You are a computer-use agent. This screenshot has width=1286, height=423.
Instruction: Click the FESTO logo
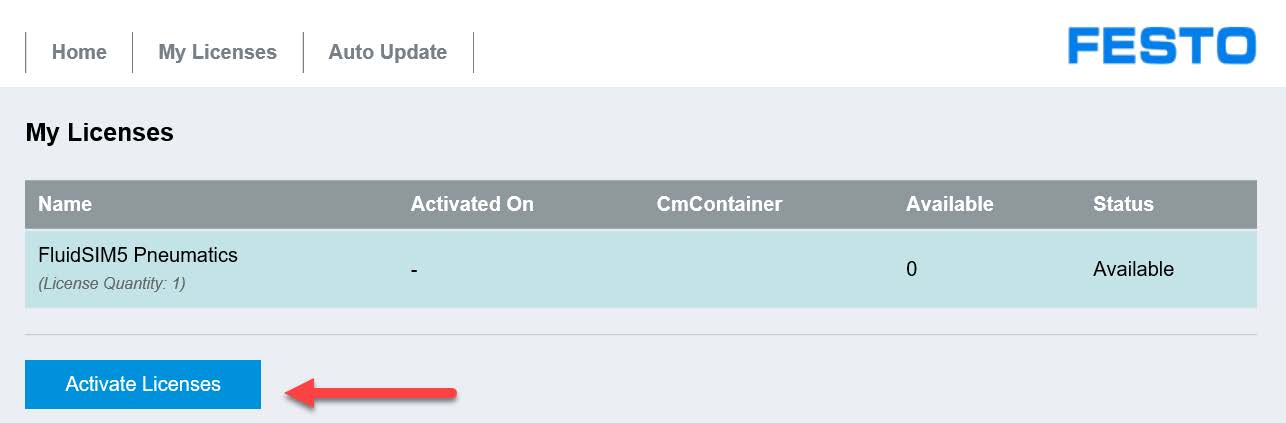pos(1161,46)
